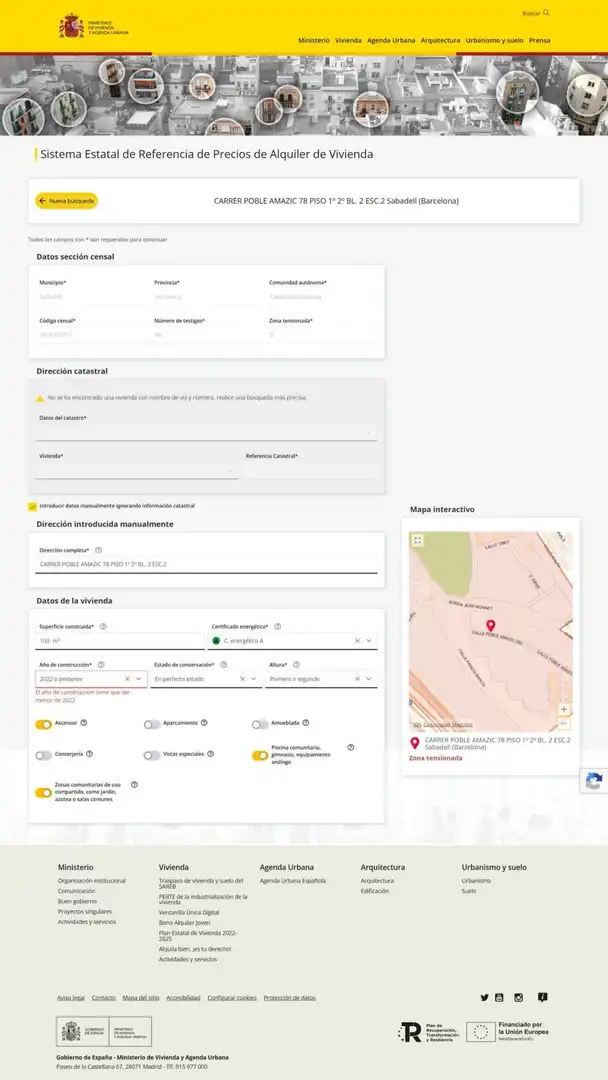
Task: Expand the Año de construcción dropdown
Action: click(x=139, y=678)
